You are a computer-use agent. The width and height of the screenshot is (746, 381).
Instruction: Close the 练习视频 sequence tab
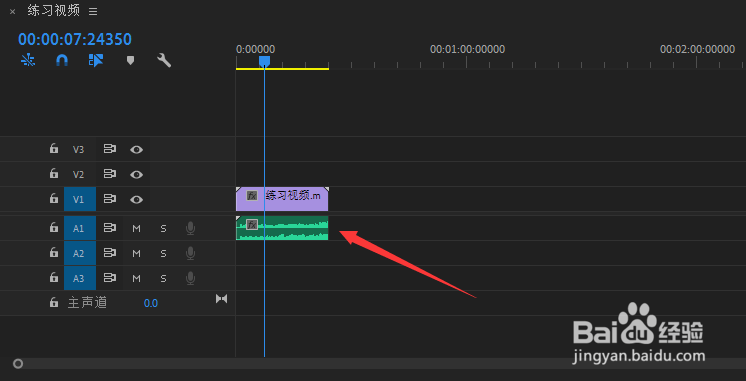point(12,12)
